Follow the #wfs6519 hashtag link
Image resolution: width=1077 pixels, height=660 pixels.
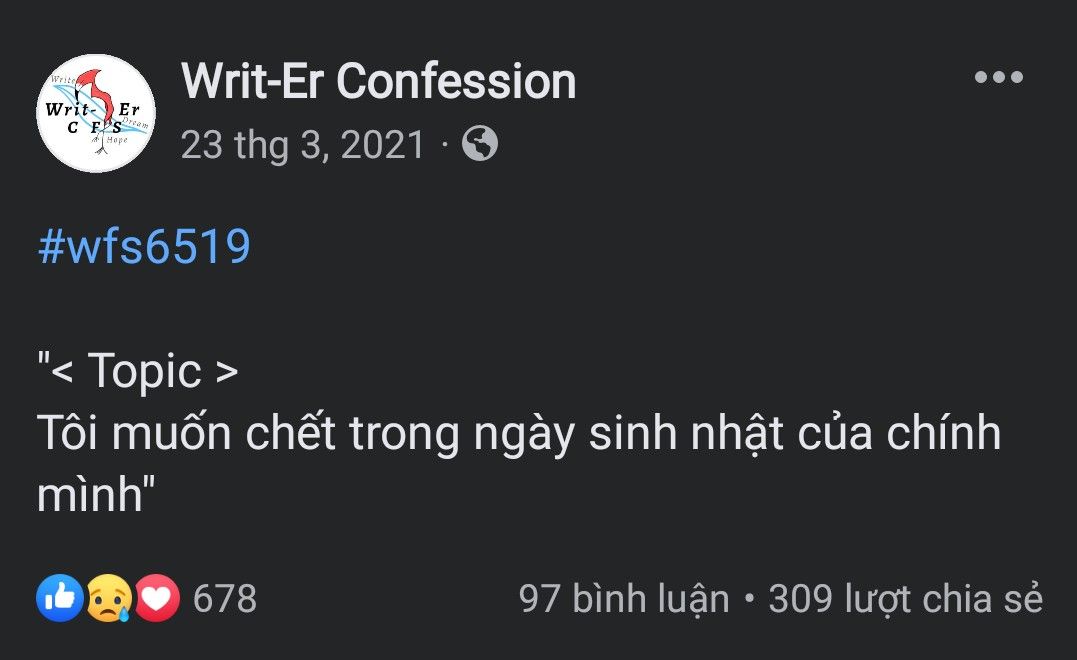(144, 246)
